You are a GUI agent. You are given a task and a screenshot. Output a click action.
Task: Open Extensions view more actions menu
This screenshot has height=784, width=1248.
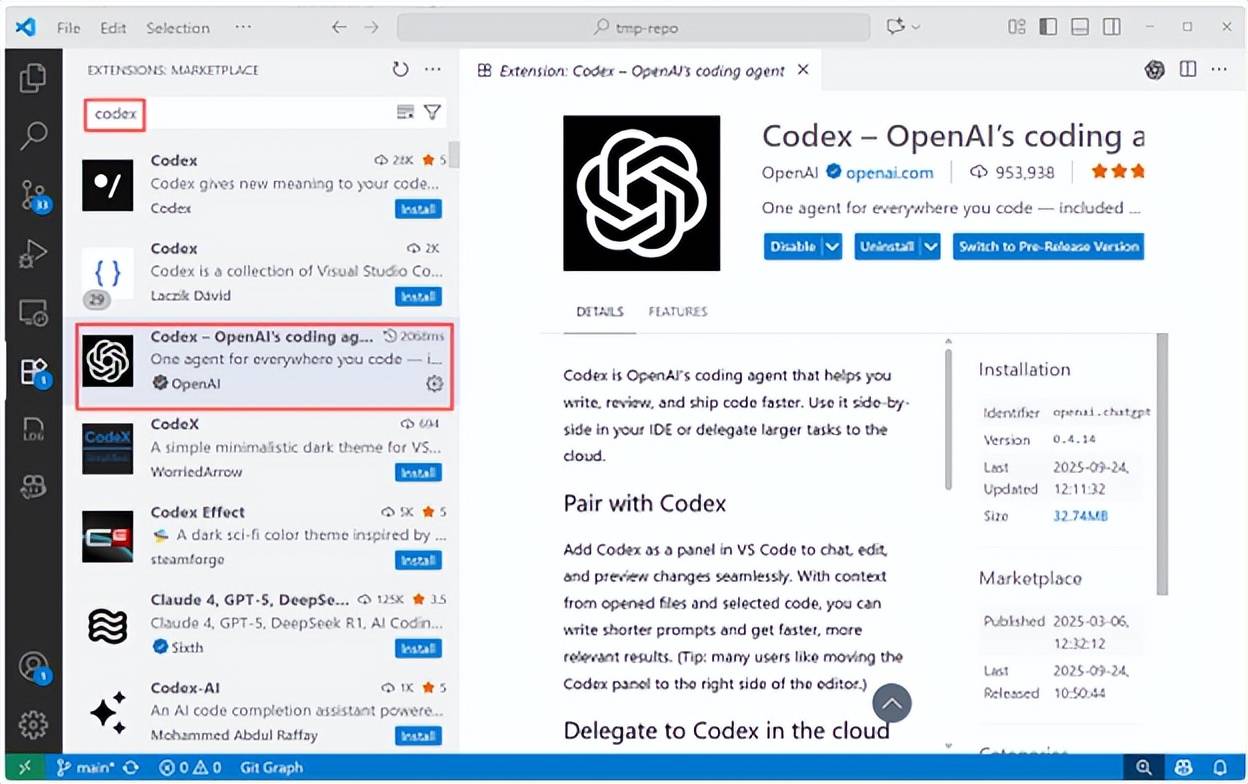[x=433, y=70]
